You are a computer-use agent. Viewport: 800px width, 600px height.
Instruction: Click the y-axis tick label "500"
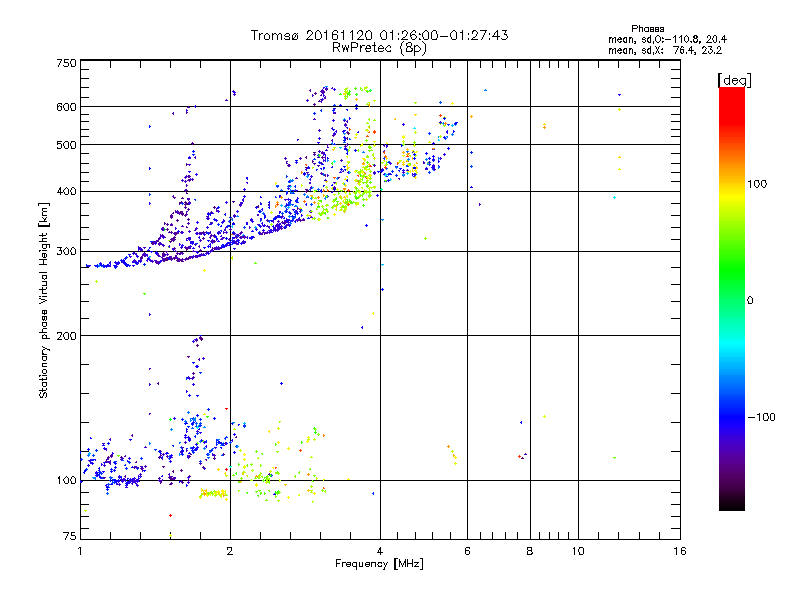click(67, 145)
